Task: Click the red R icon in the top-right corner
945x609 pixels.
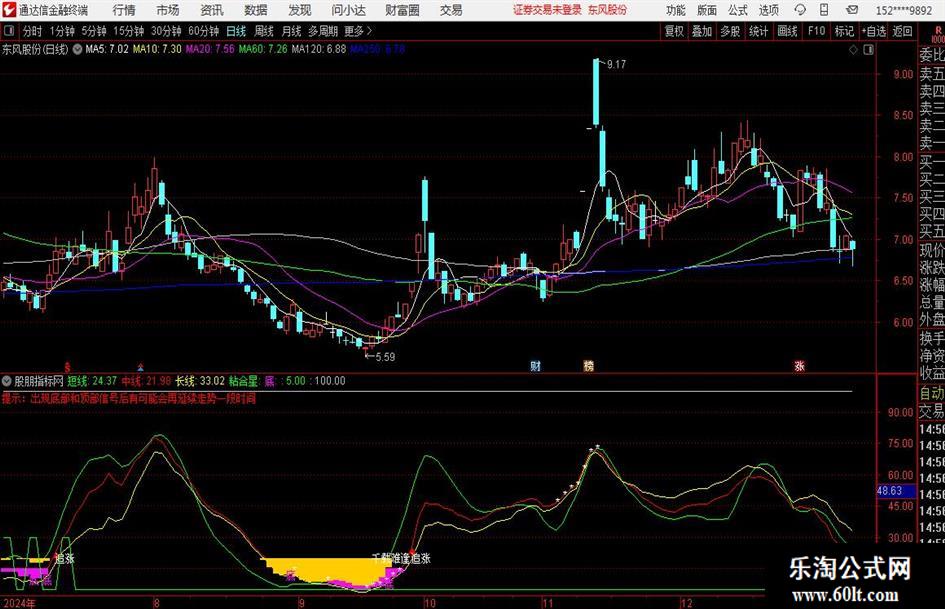Action: click(938, 32)
